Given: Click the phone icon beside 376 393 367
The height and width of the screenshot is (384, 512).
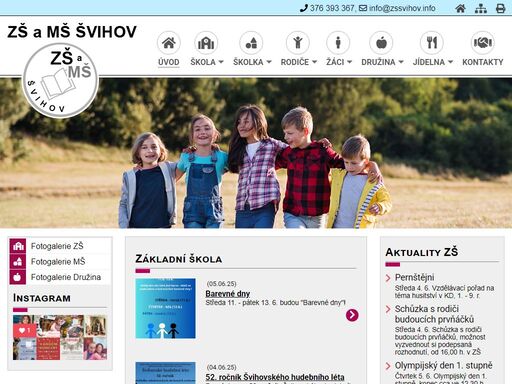Looking at the screenshot, I should pos(304,8).
